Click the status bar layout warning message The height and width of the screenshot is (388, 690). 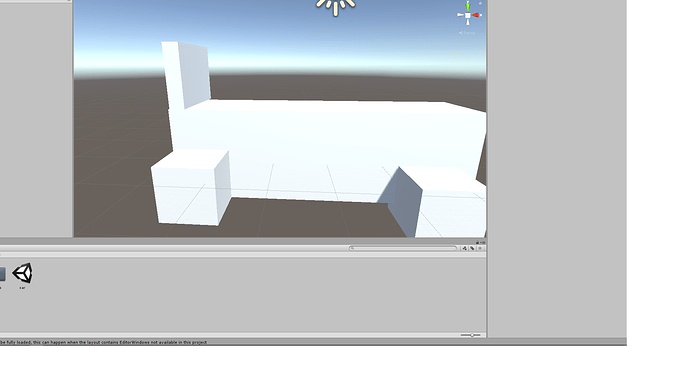[x=103, y=342]
